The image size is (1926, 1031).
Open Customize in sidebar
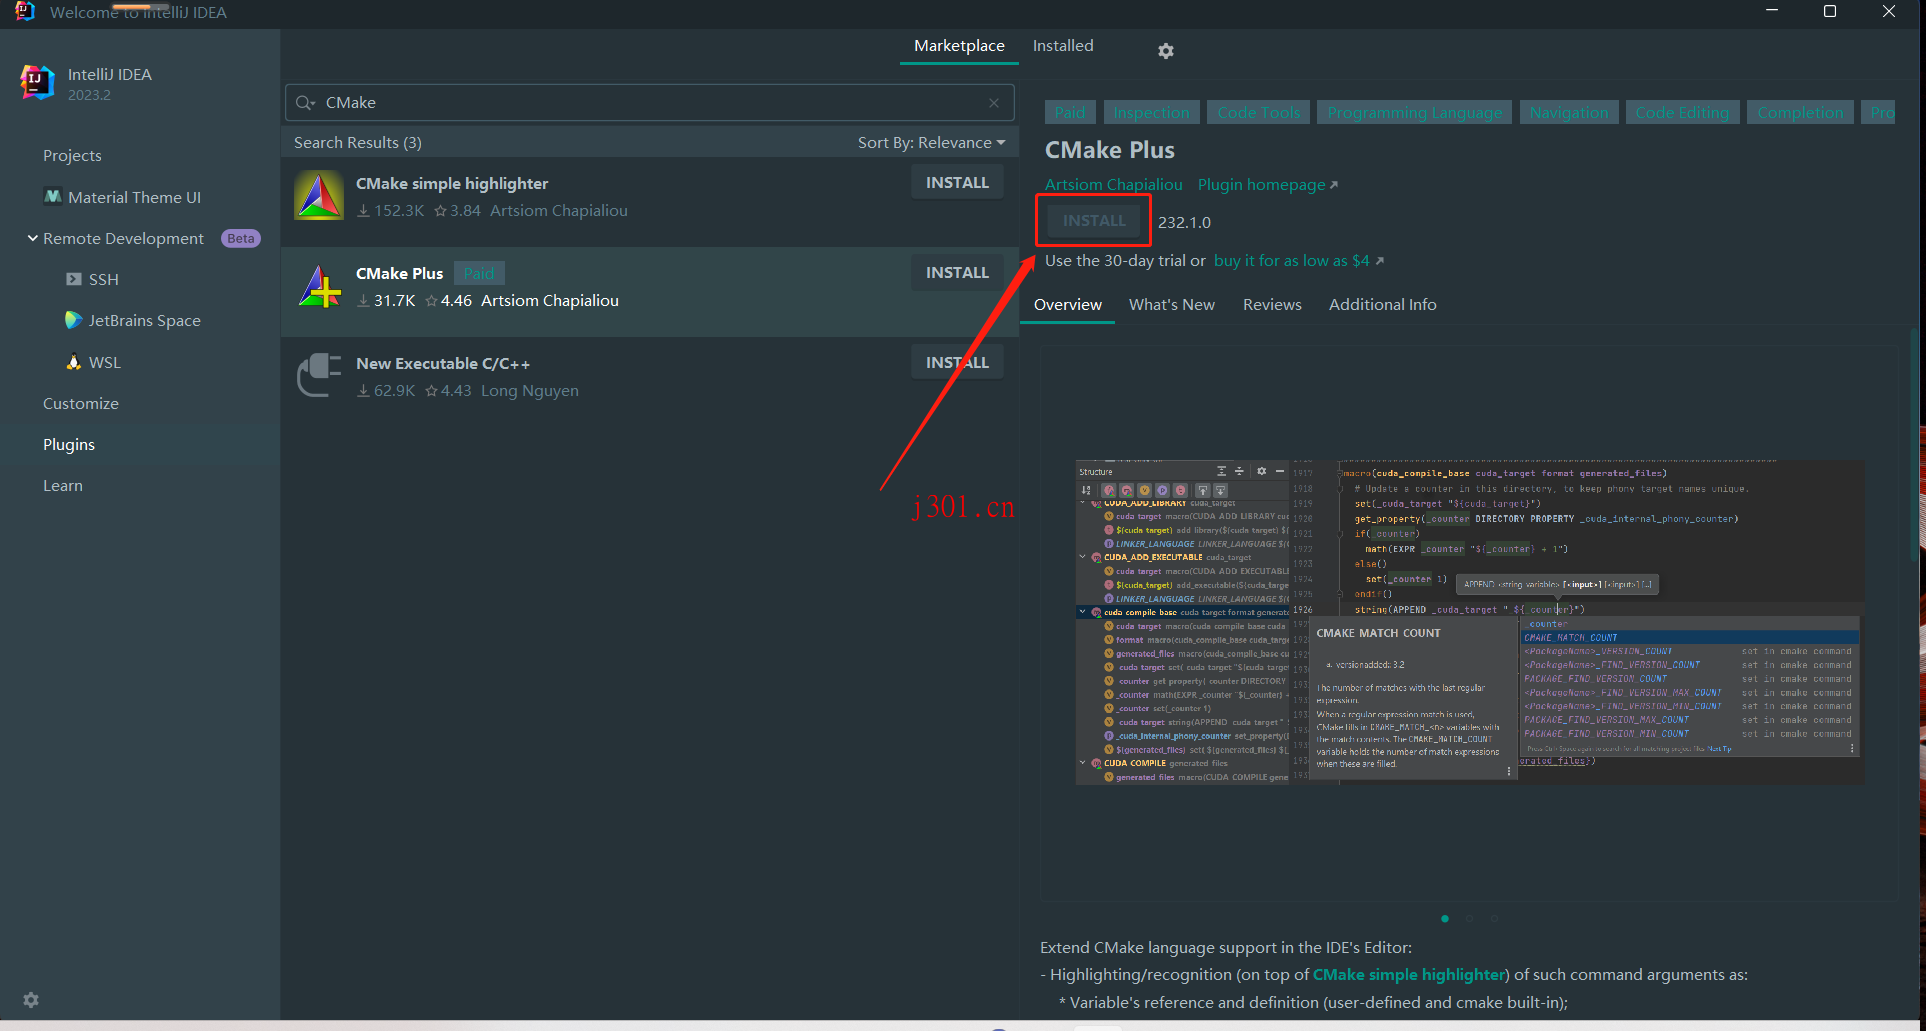[x=81, y=403]
